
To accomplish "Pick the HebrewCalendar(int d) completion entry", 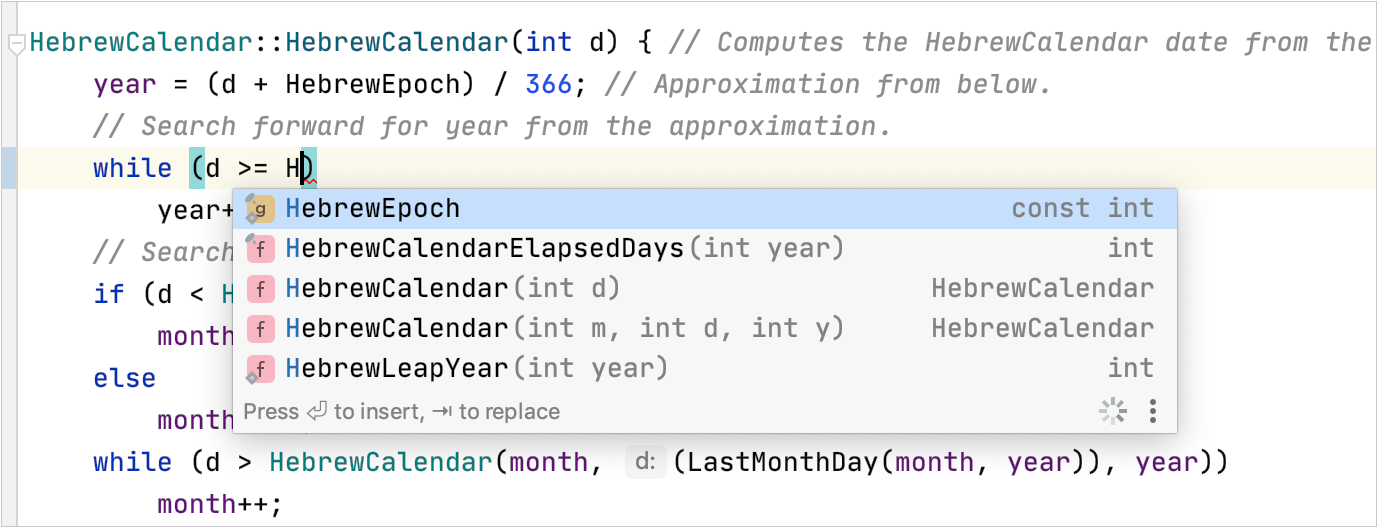I will pos(452,289).
